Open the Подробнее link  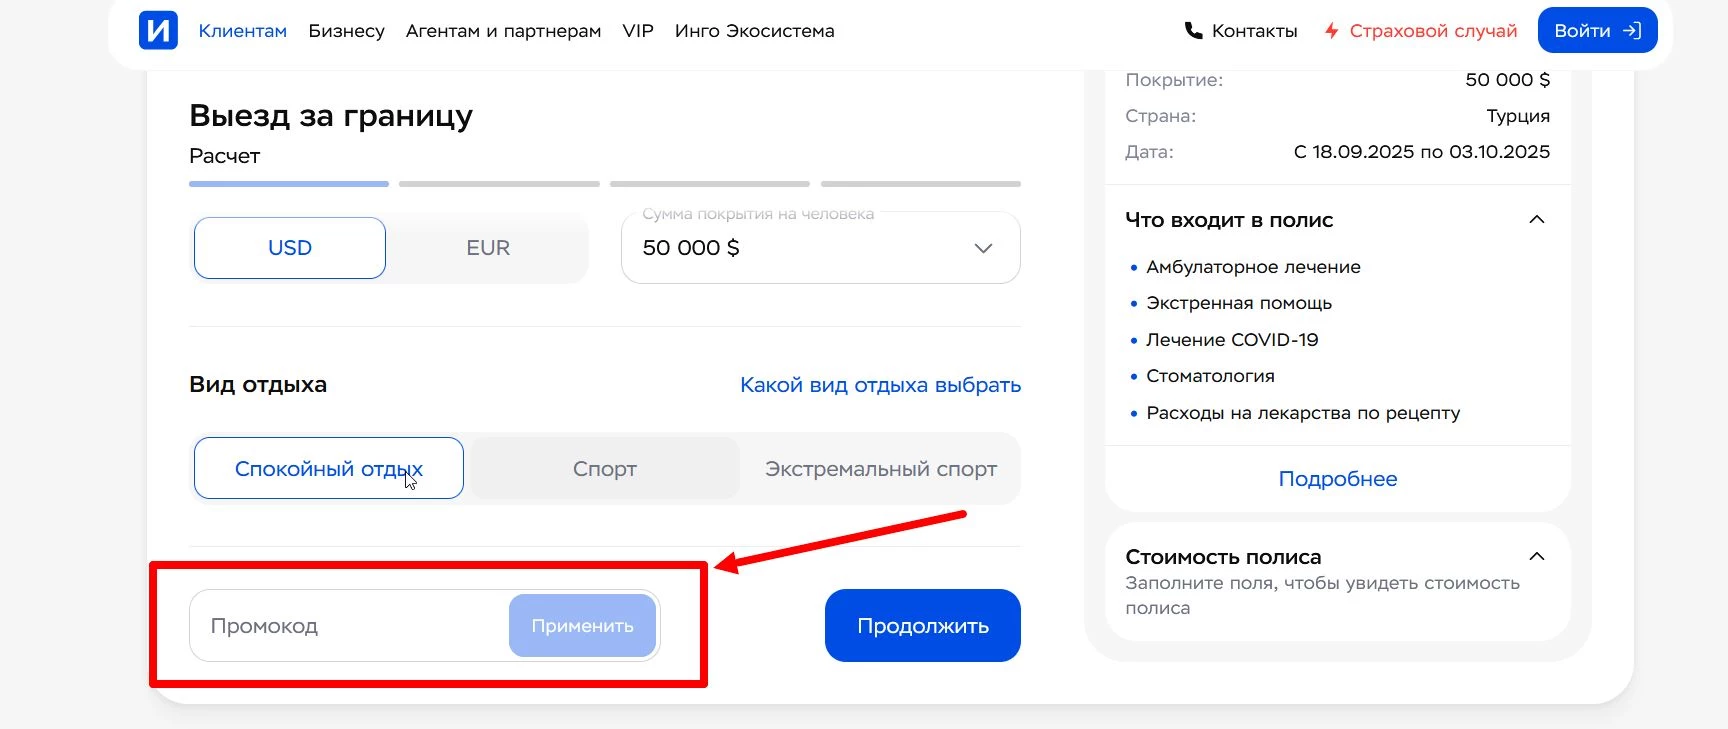coord(1337,478)
